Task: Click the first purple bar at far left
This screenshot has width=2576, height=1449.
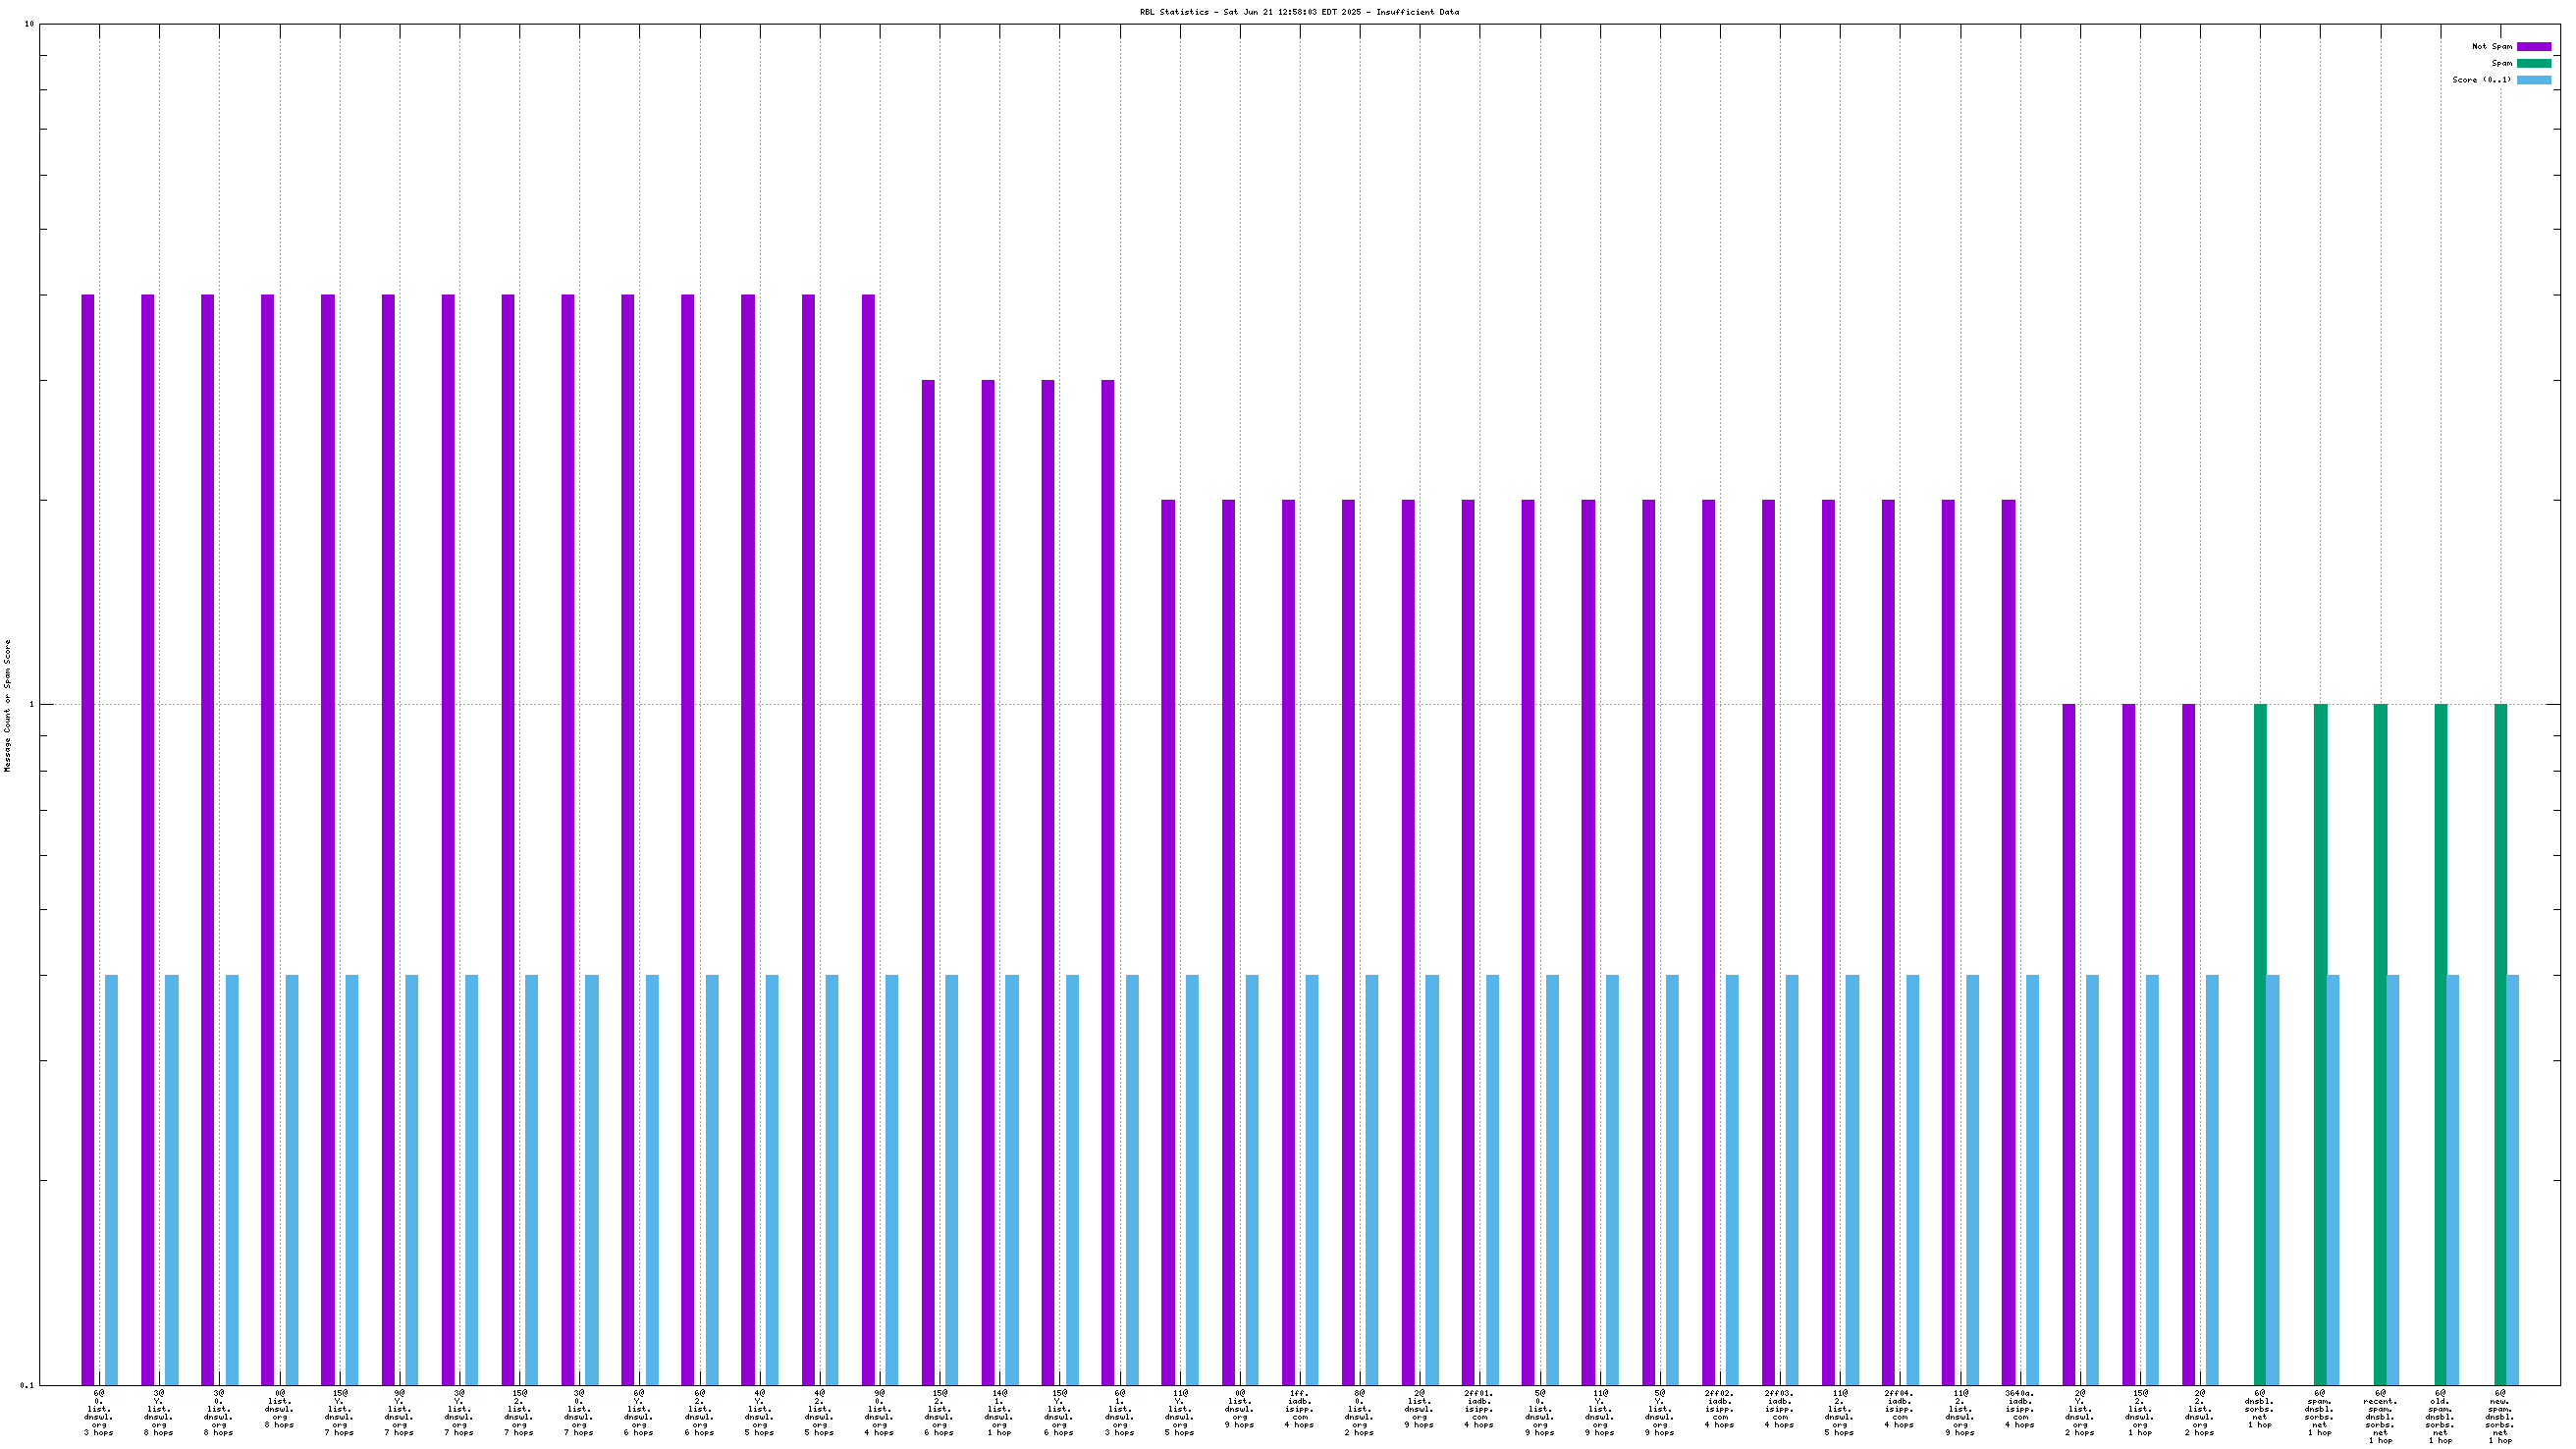Action: 88,840
